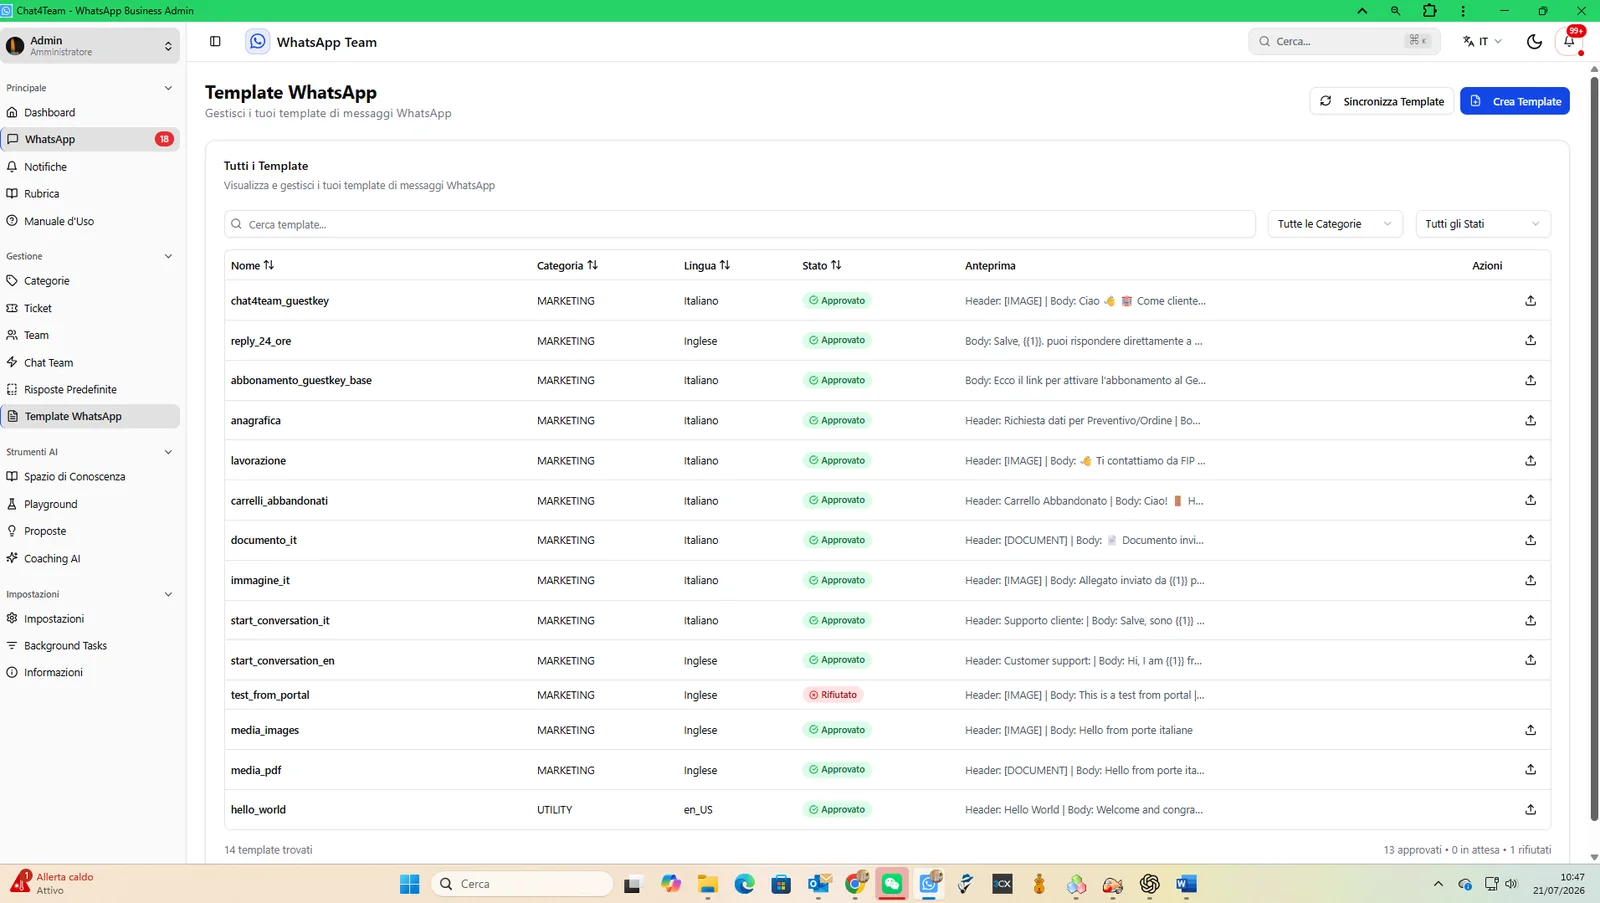Open the IT language selector
This screenshot has height=903, width=1600.
(1482, 41)
